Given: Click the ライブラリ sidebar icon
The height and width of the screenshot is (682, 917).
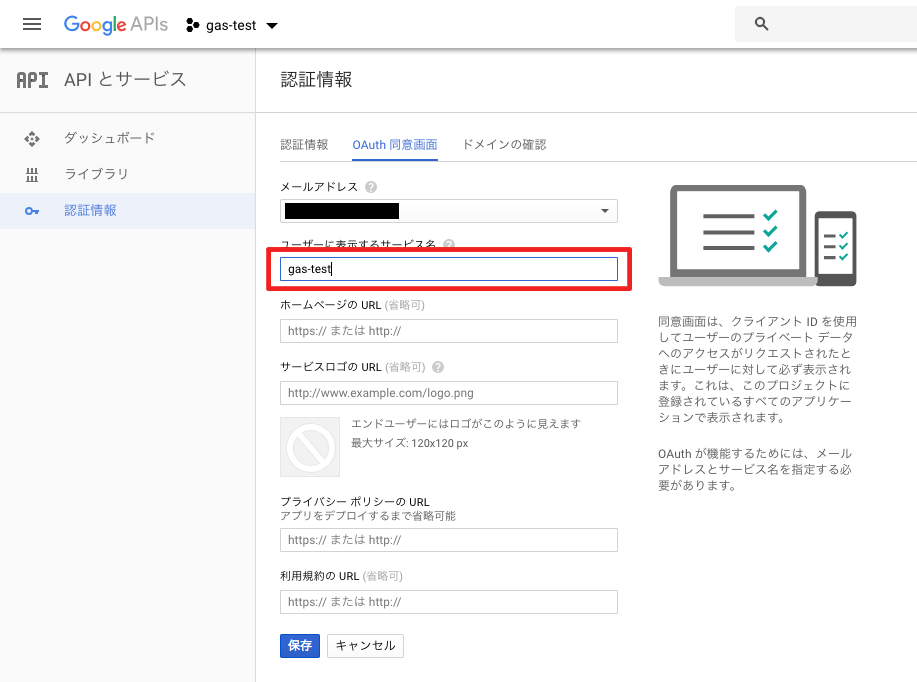Looking at the screenshot, I should click(x=34, y=174).
